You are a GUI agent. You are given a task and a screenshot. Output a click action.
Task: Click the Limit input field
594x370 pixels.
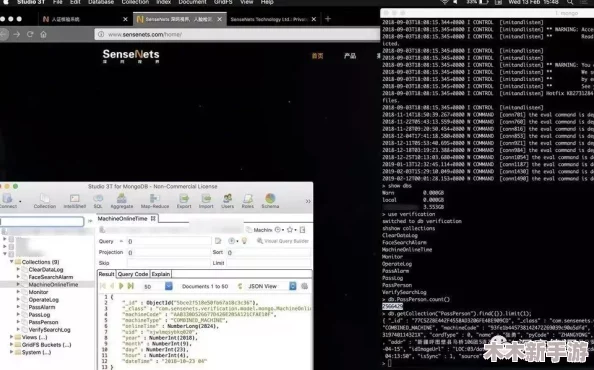click(269, 263)
